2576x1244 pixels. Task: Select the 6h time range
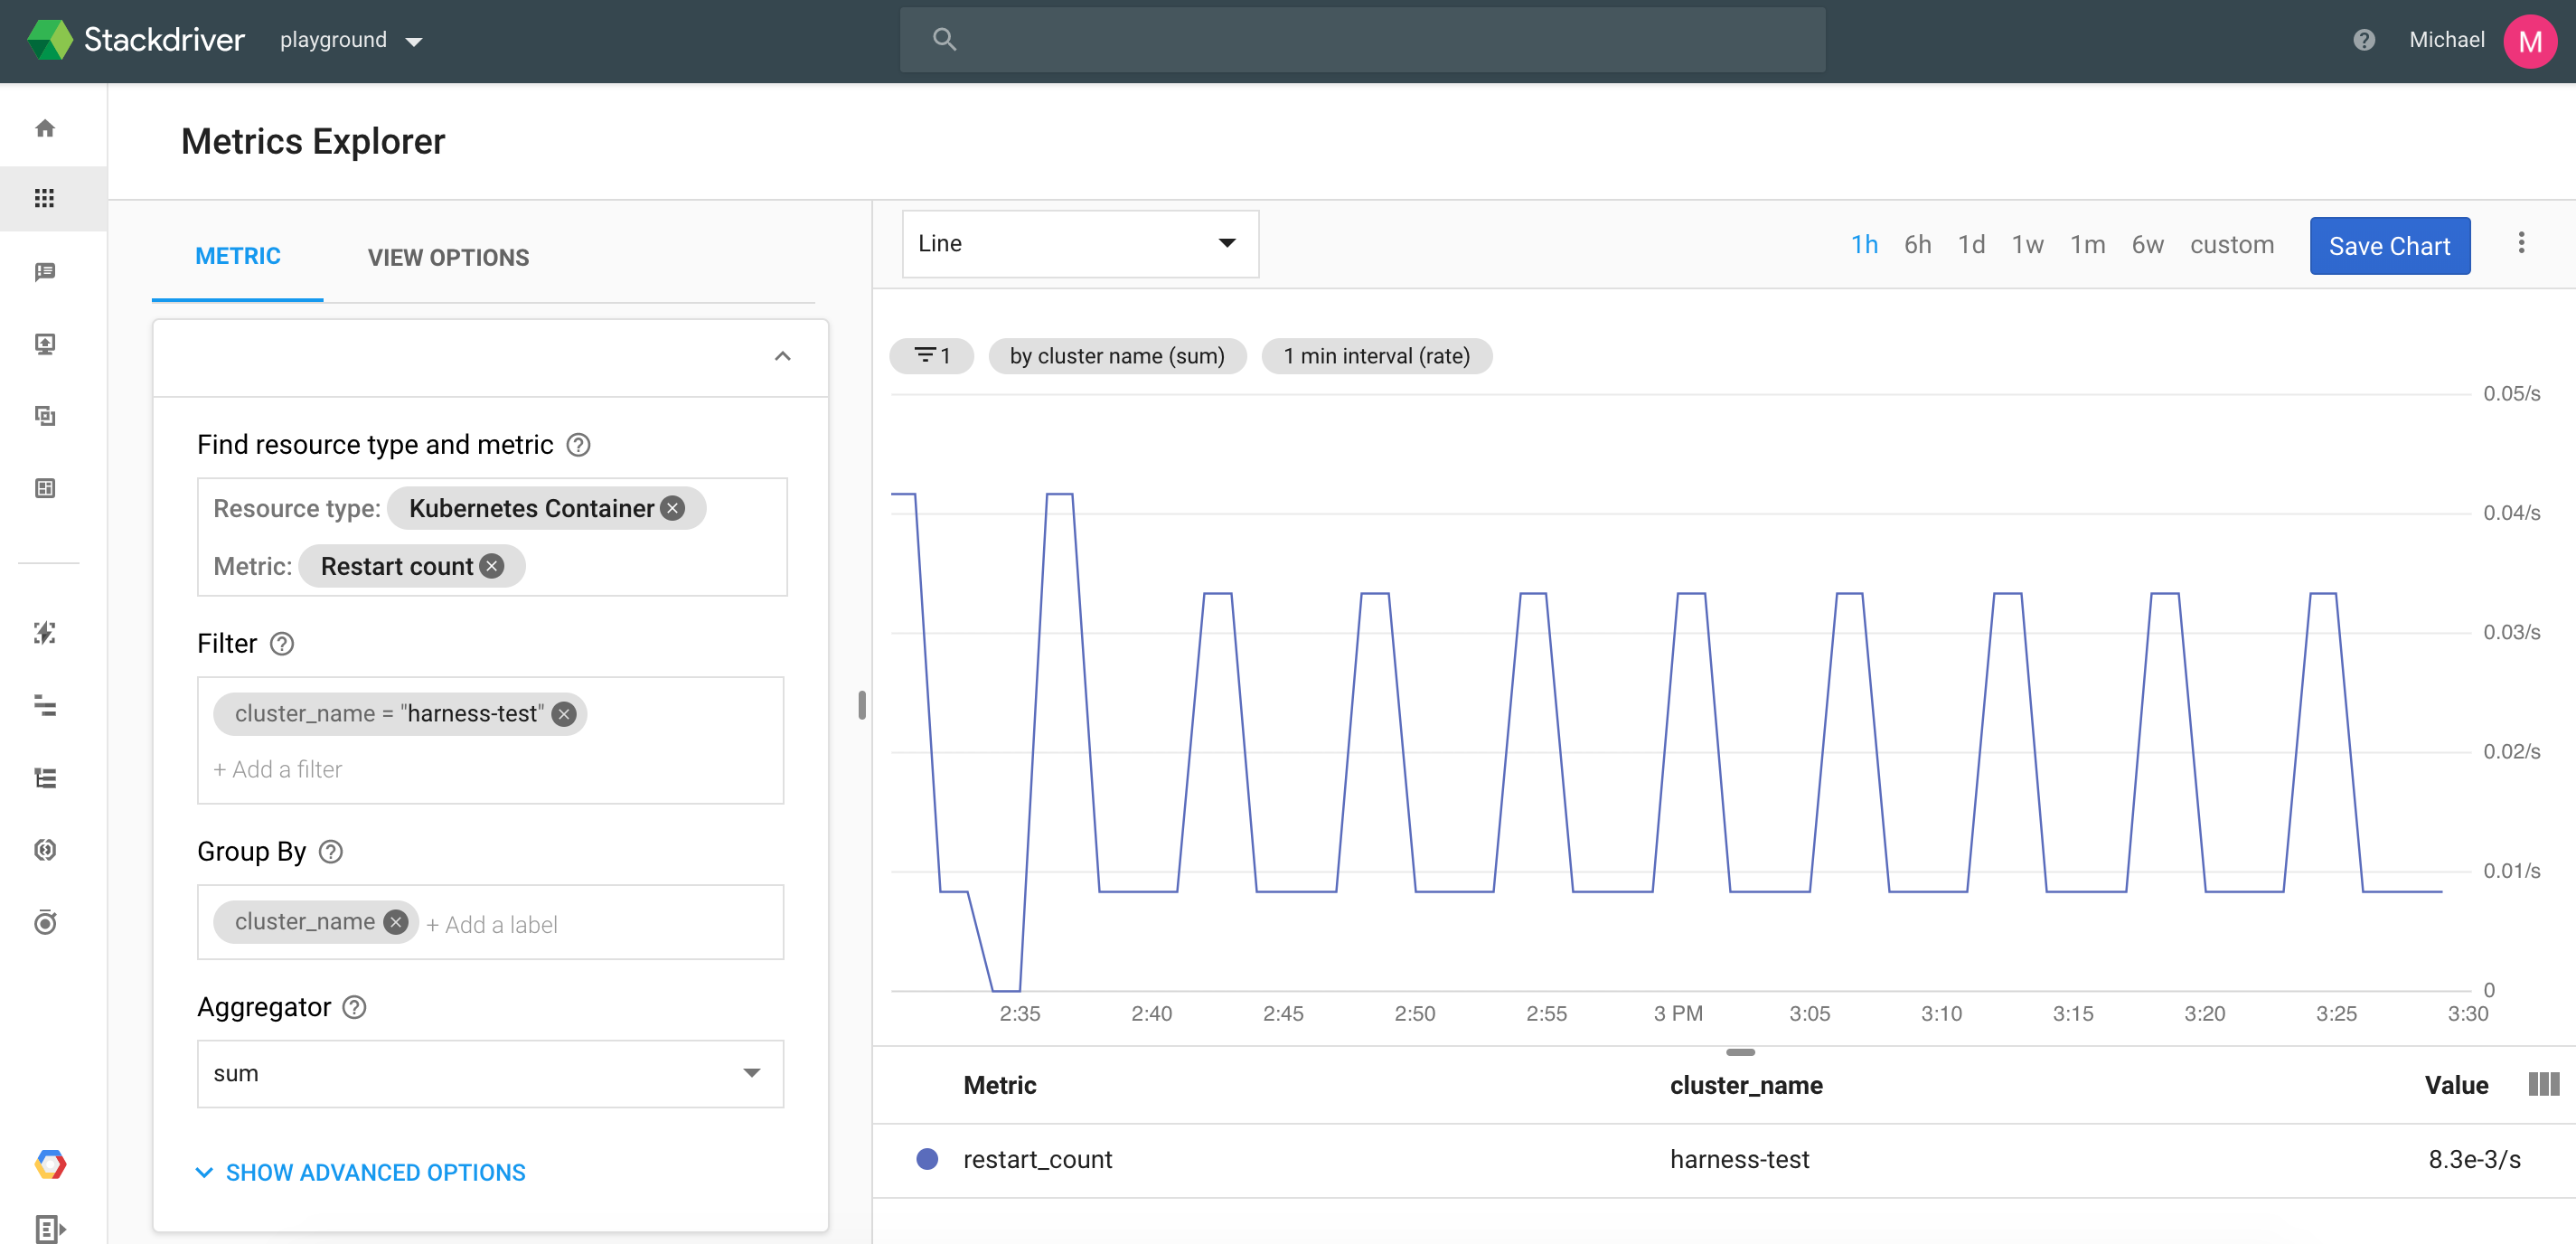coord(1917,245)
